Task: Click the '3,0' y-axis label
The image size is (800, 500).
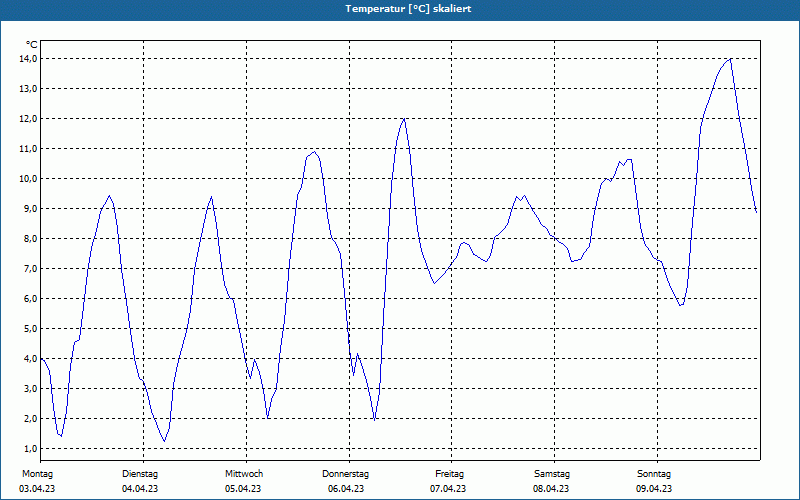Action: tap(31, 389)
